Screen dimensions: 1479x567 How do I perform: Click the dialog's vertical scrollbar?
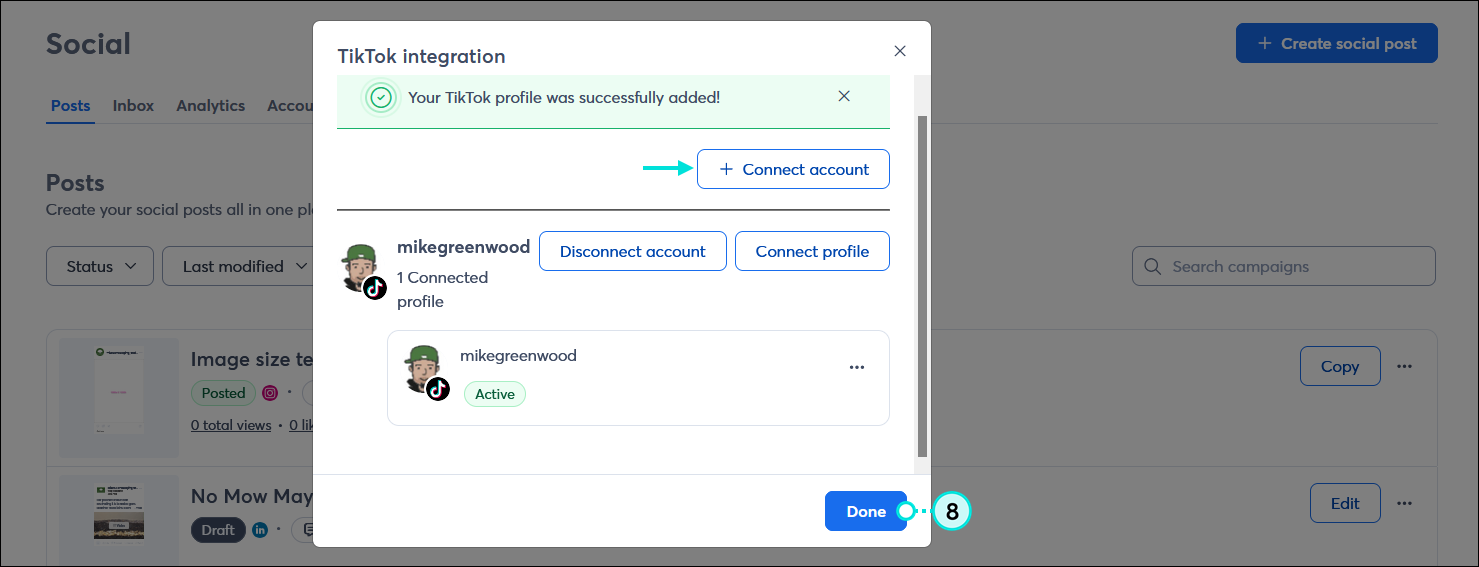click(922, 285)
